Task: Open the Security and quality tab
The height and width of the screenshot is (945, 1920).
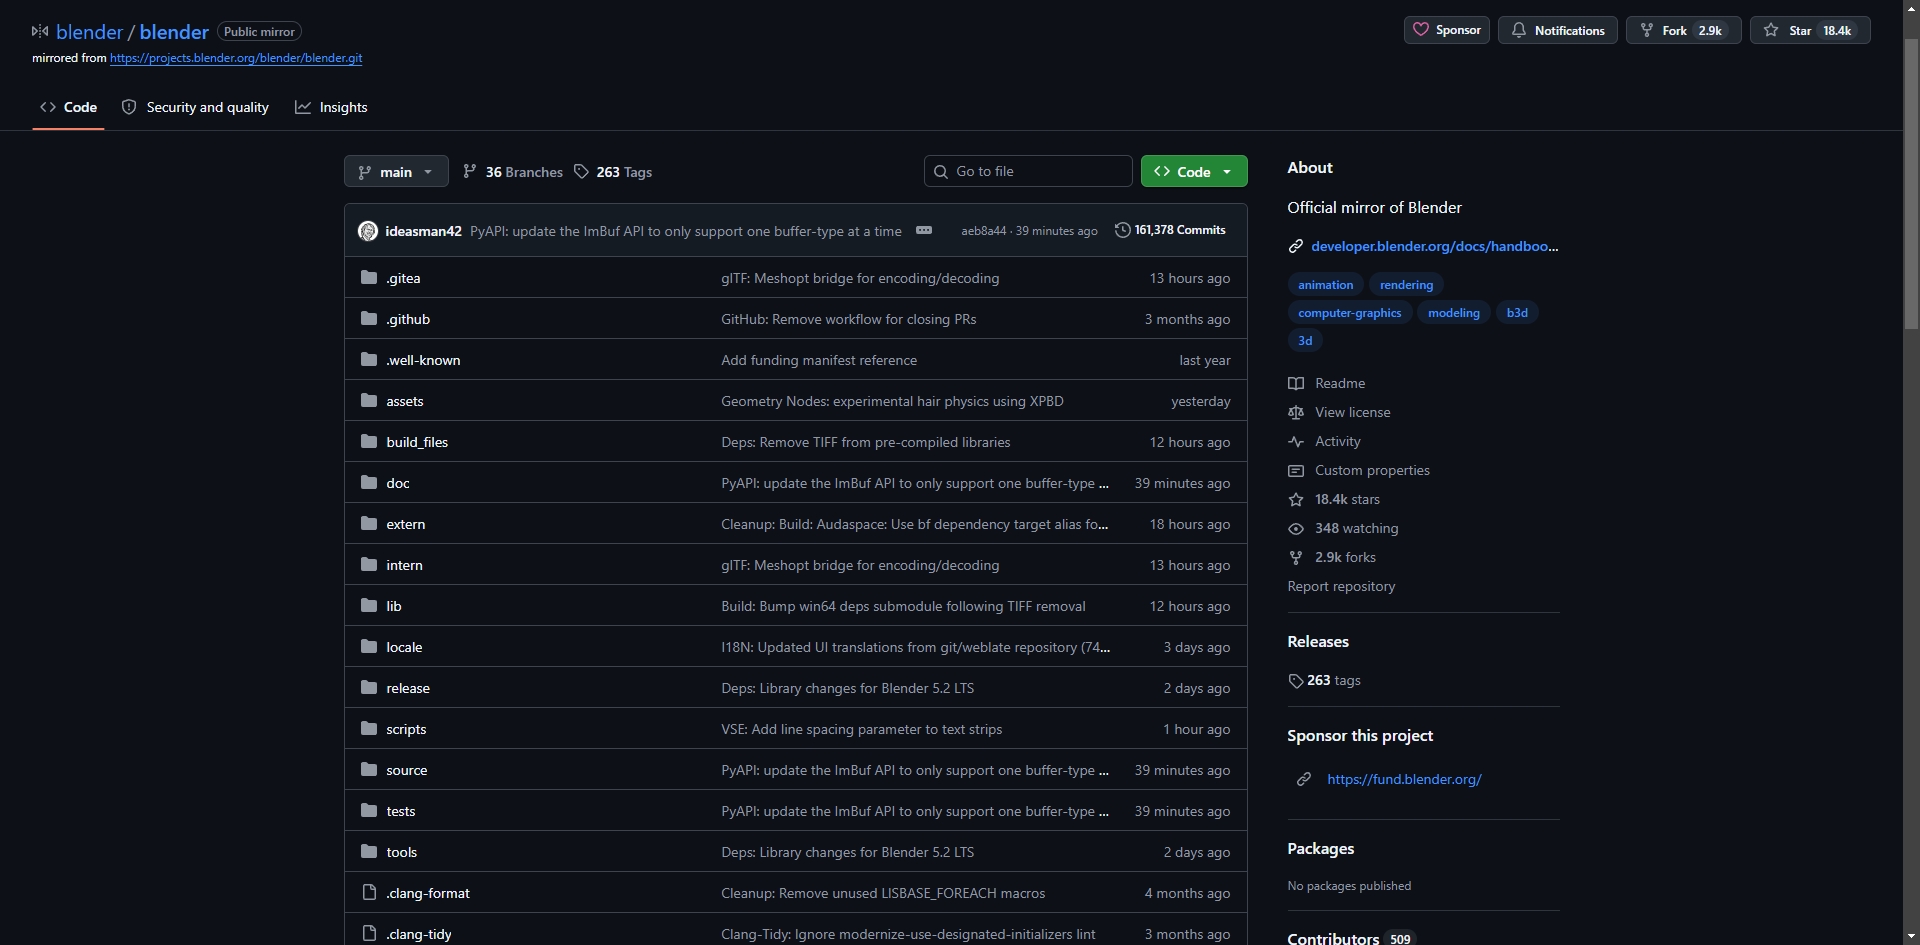Action: tap(195, 107)
